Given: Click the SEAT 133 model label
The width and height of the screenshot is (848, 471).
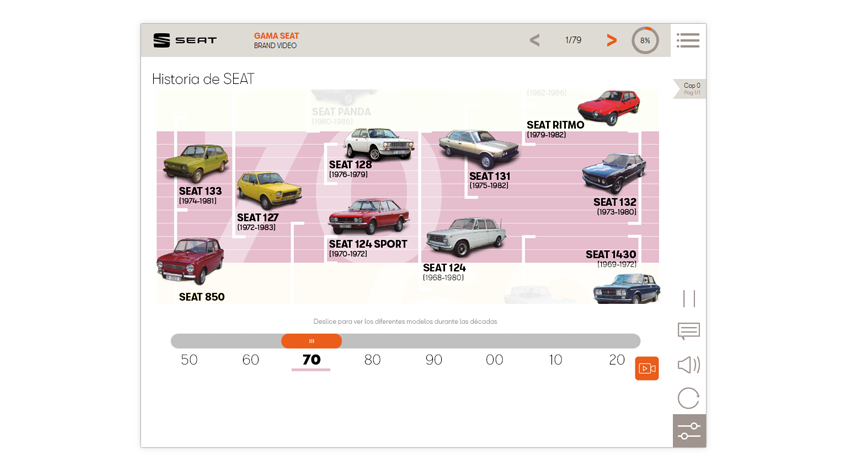Looking at the screenshot, I should point(200,192).
